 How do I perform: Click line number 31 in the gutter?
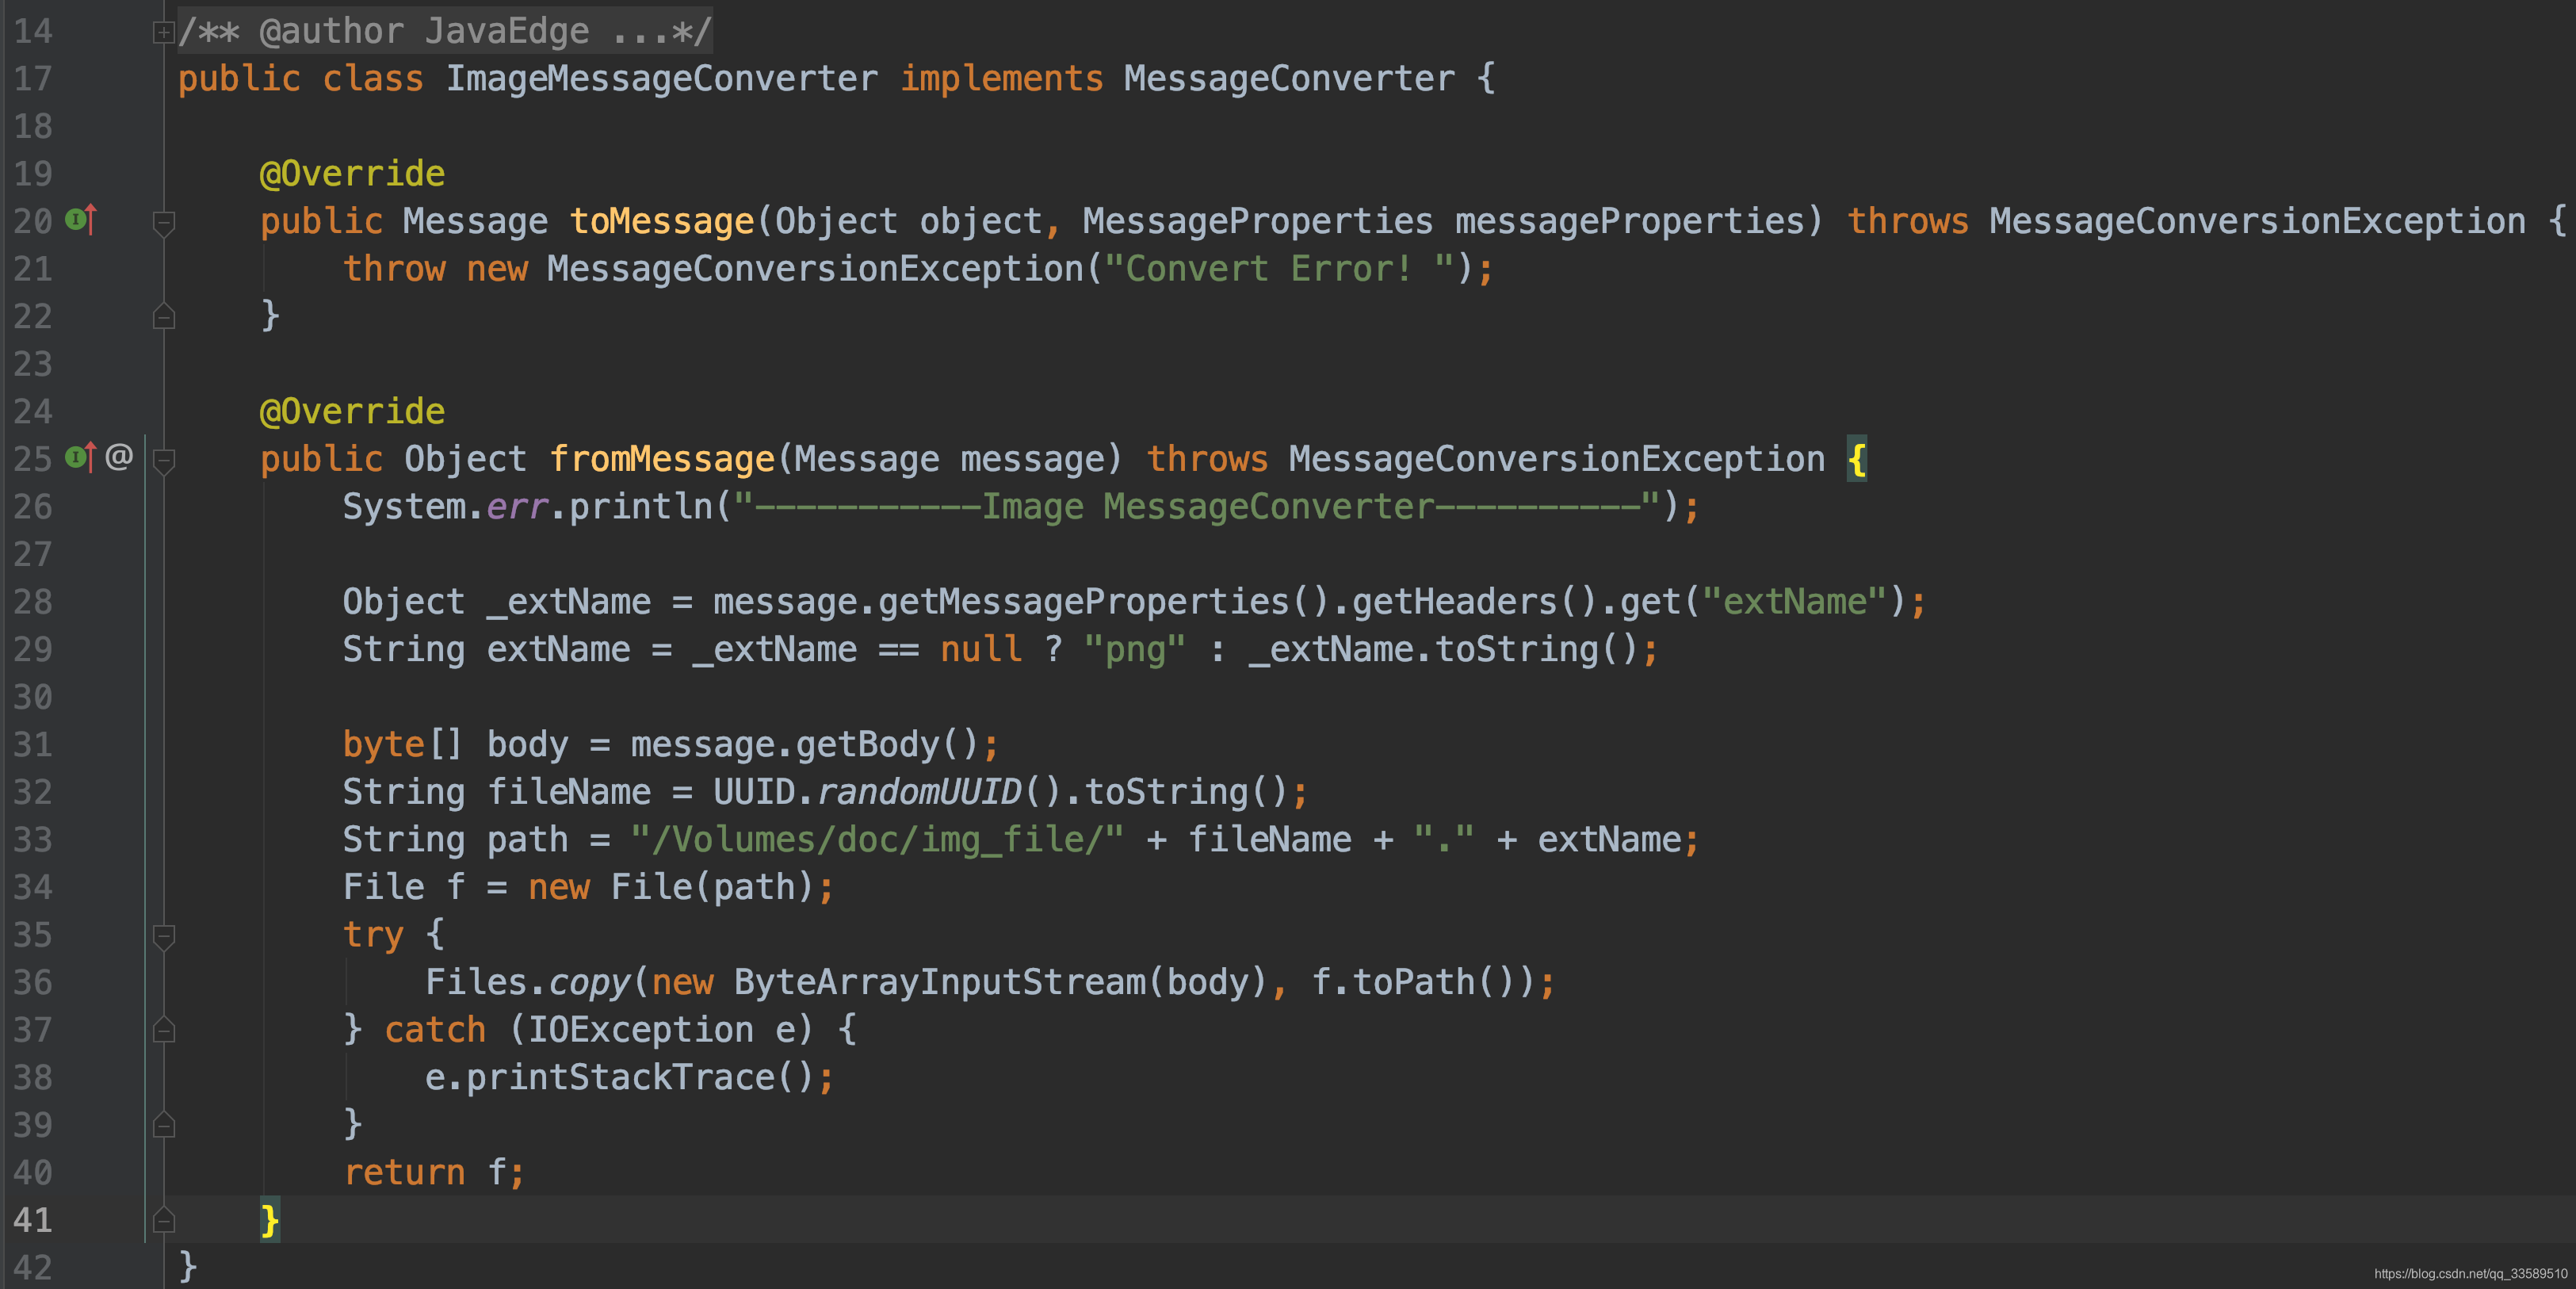pos(33,744)
